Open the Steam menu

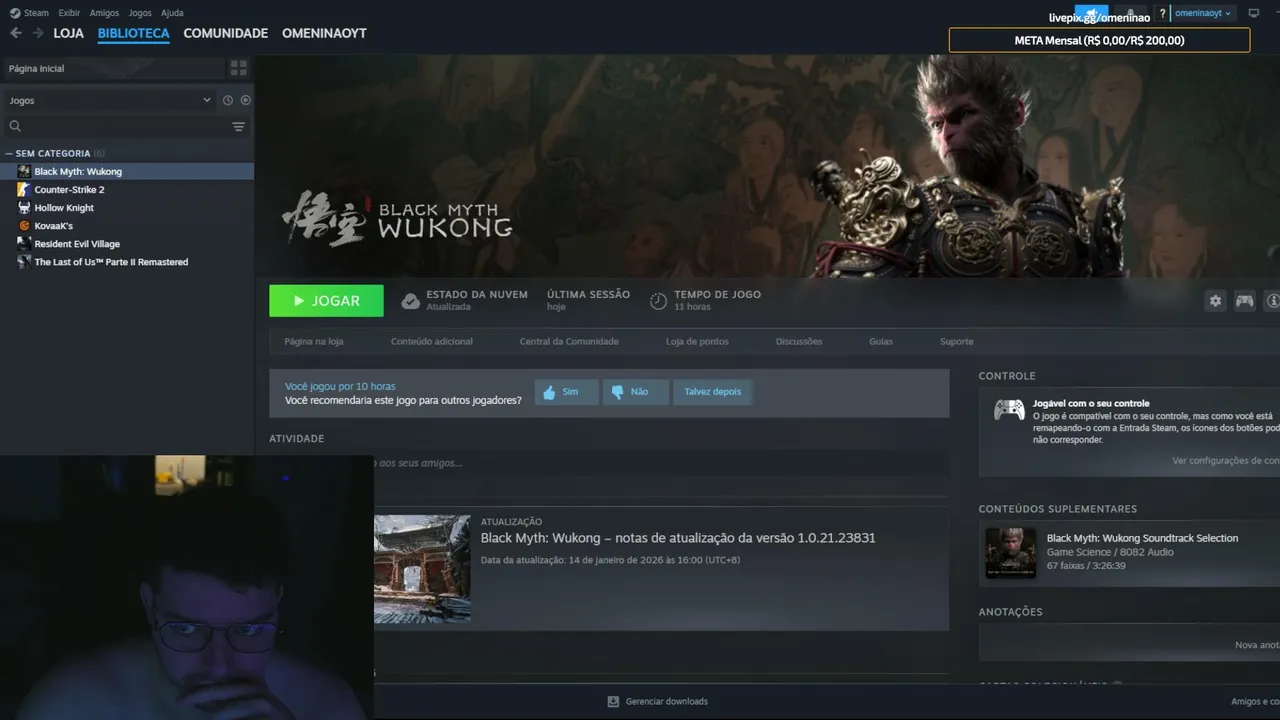pyautogui.click(x=36, y=13)
